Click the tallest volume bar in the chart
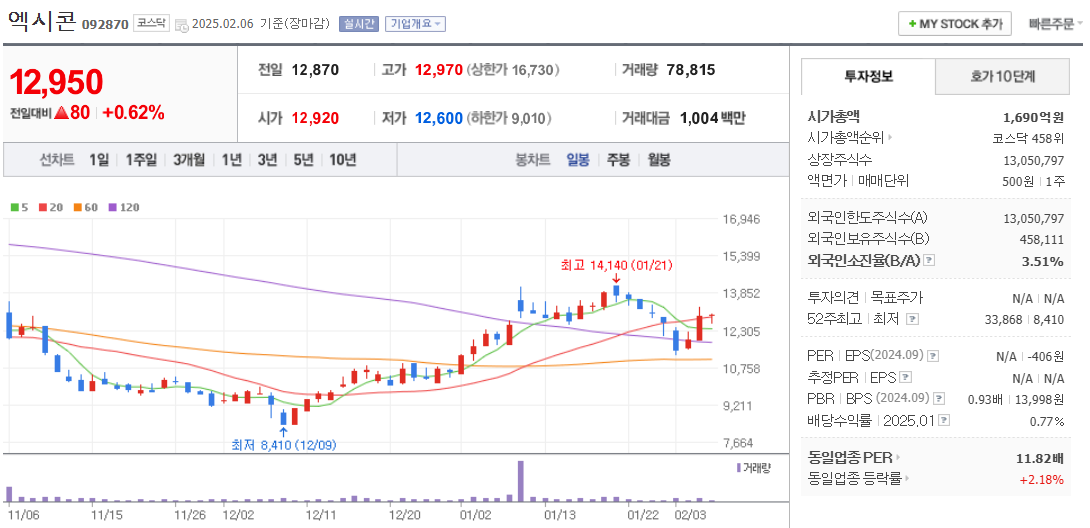Viewport: 1090px width, 528px height. click(x=520, y=481)
